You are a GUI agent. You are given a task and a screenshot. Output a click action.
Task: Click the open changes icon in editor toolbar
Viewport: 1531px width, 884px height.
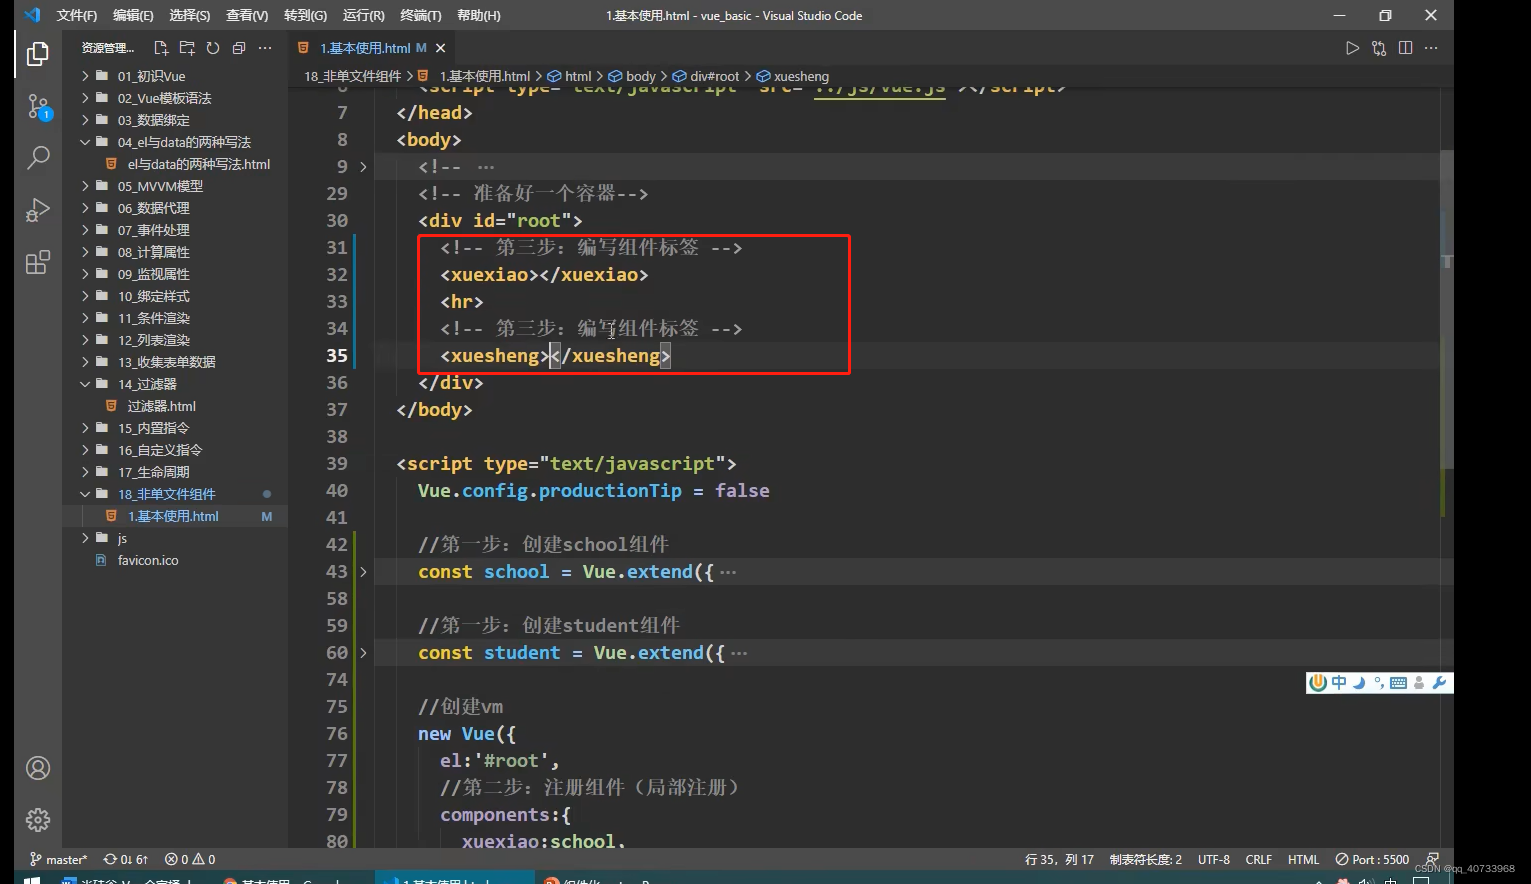pyautogui.click(x=1379, y=48)
